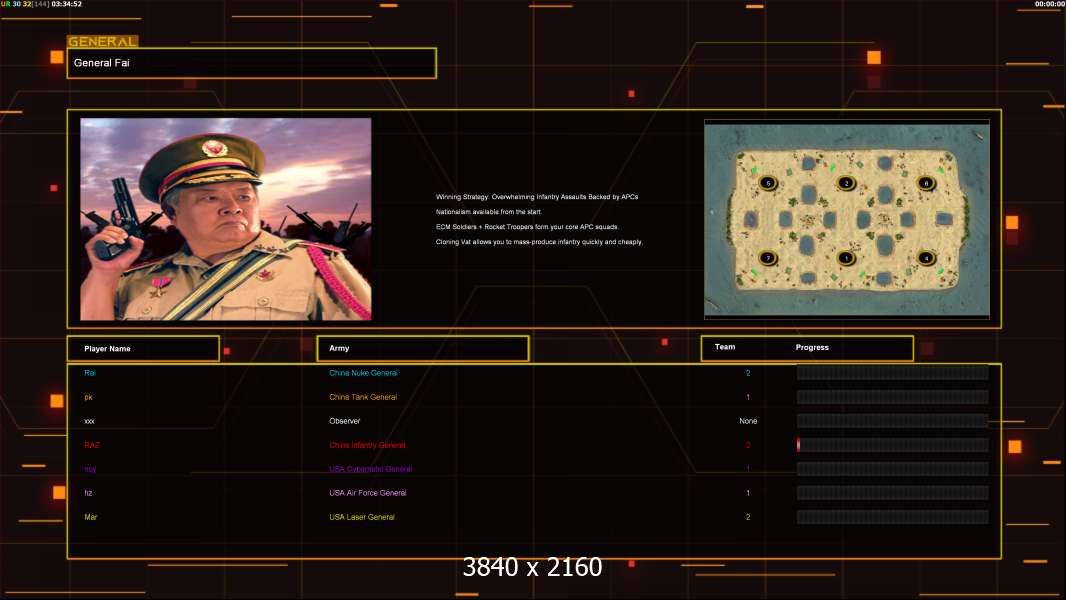Image resolution: width=1066 pixels, height=600 pixels.
Task: Click 'USA Laser General' army text
Action: [362, 517]
